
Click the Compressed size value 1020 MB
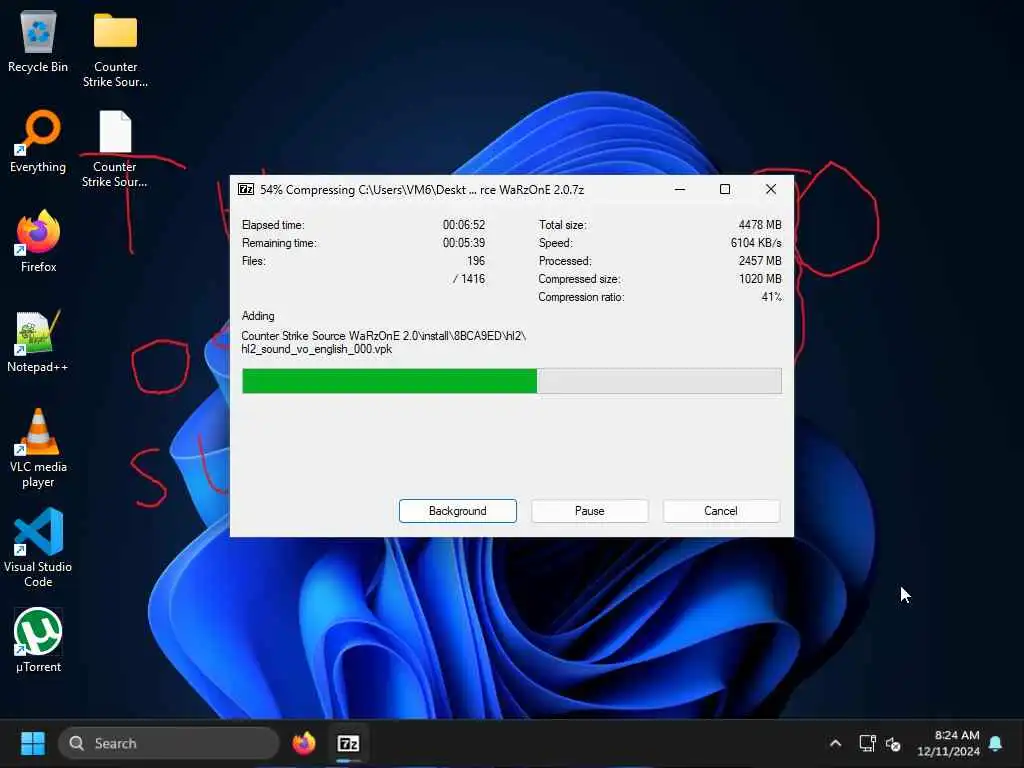[760, 279]
